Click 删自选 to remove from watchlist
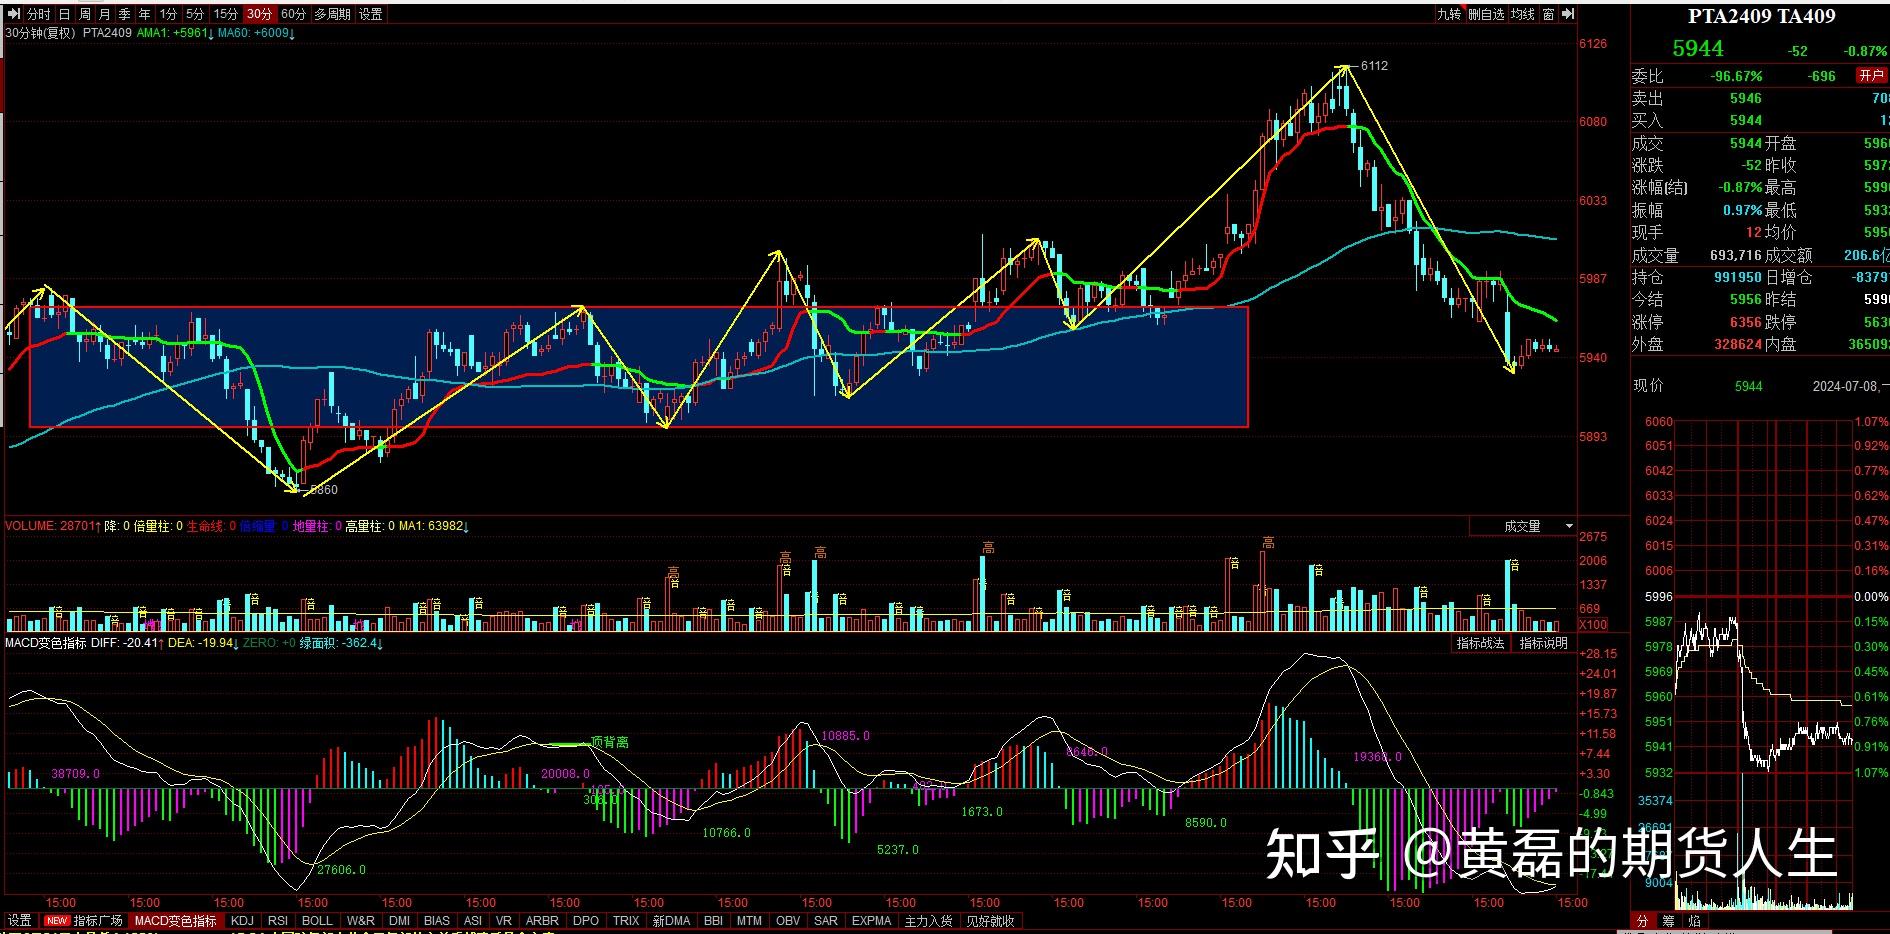Screen dimensions: 1890x934 pos(1486,14)
